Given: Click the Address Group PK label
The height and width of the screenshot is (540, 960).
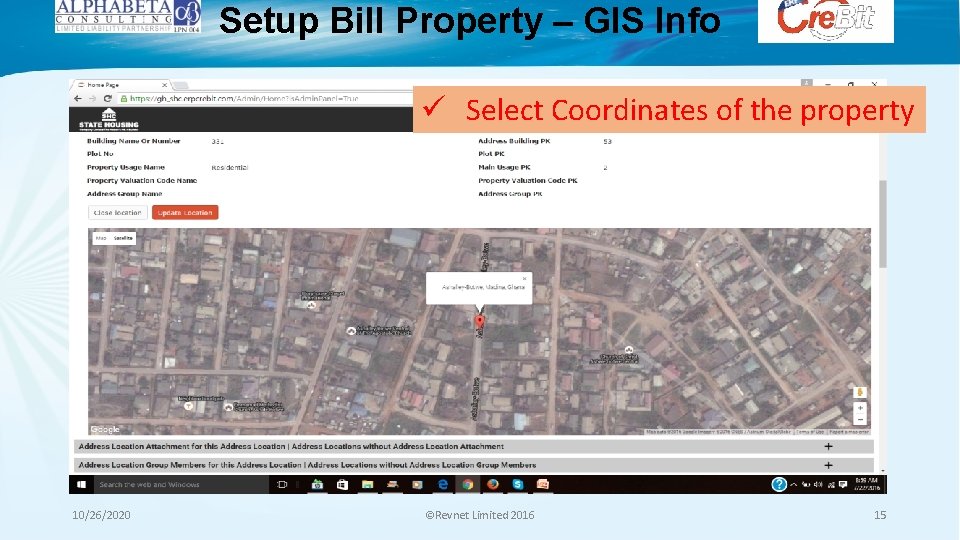Looking at the screenshot, I should 510,194.
